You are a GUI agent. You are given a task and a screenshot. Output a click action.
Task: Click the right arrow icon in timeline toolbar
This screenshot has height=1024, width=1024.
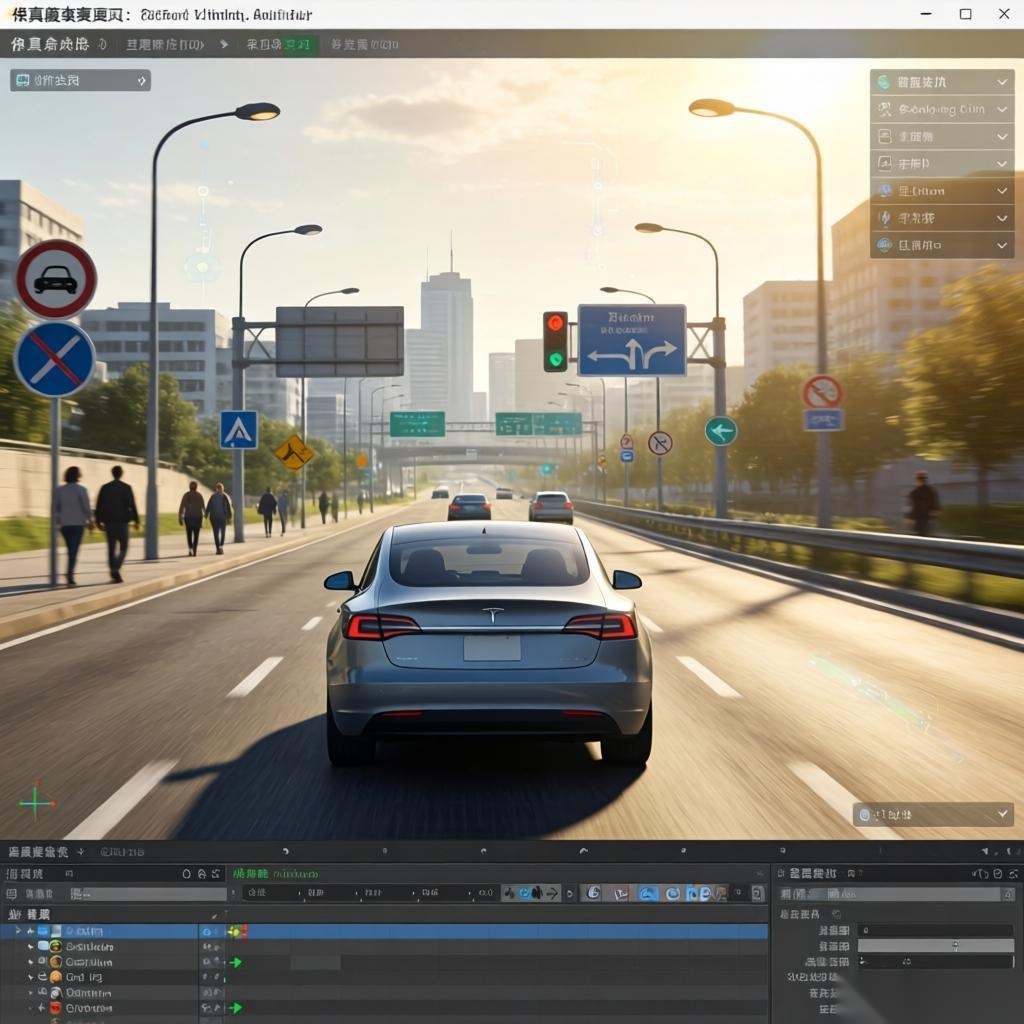pyautogui.click(x=552, y=893)
